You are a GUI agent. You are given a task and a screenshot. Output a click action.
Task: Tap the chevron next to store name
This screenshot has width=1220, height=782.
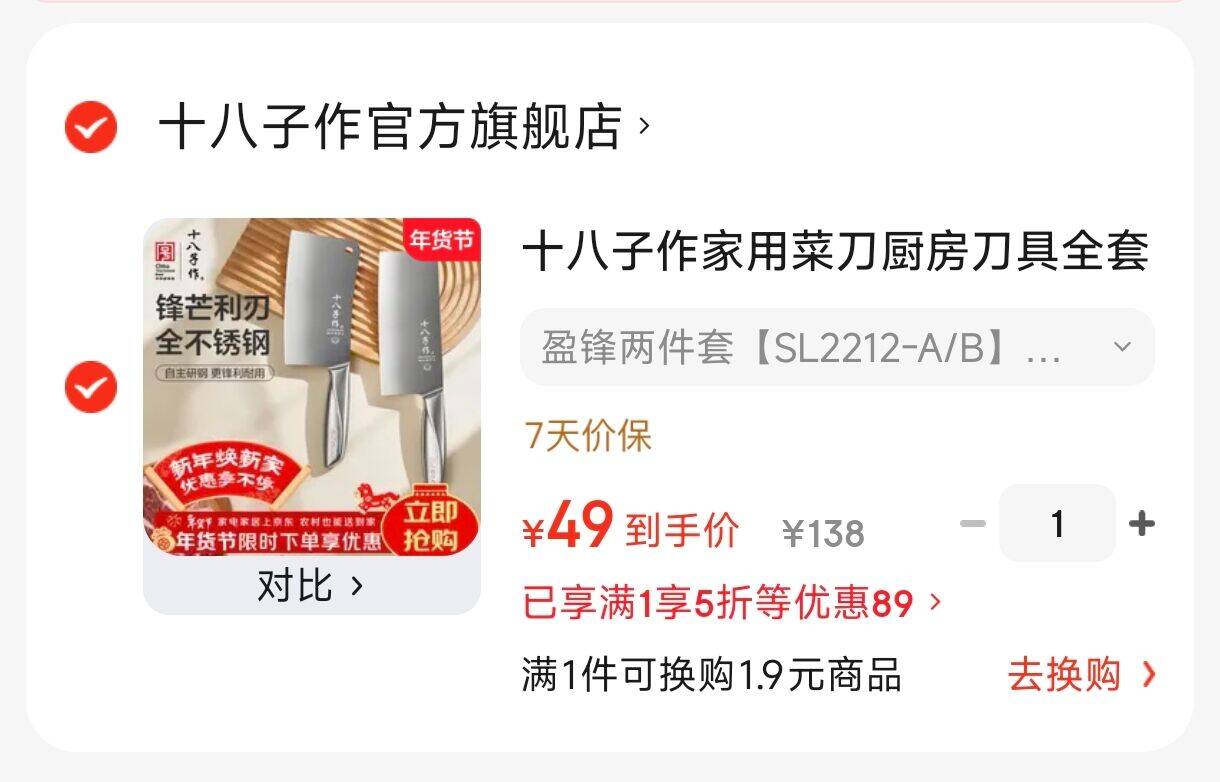pyautogui.click(x=644, y=127)
